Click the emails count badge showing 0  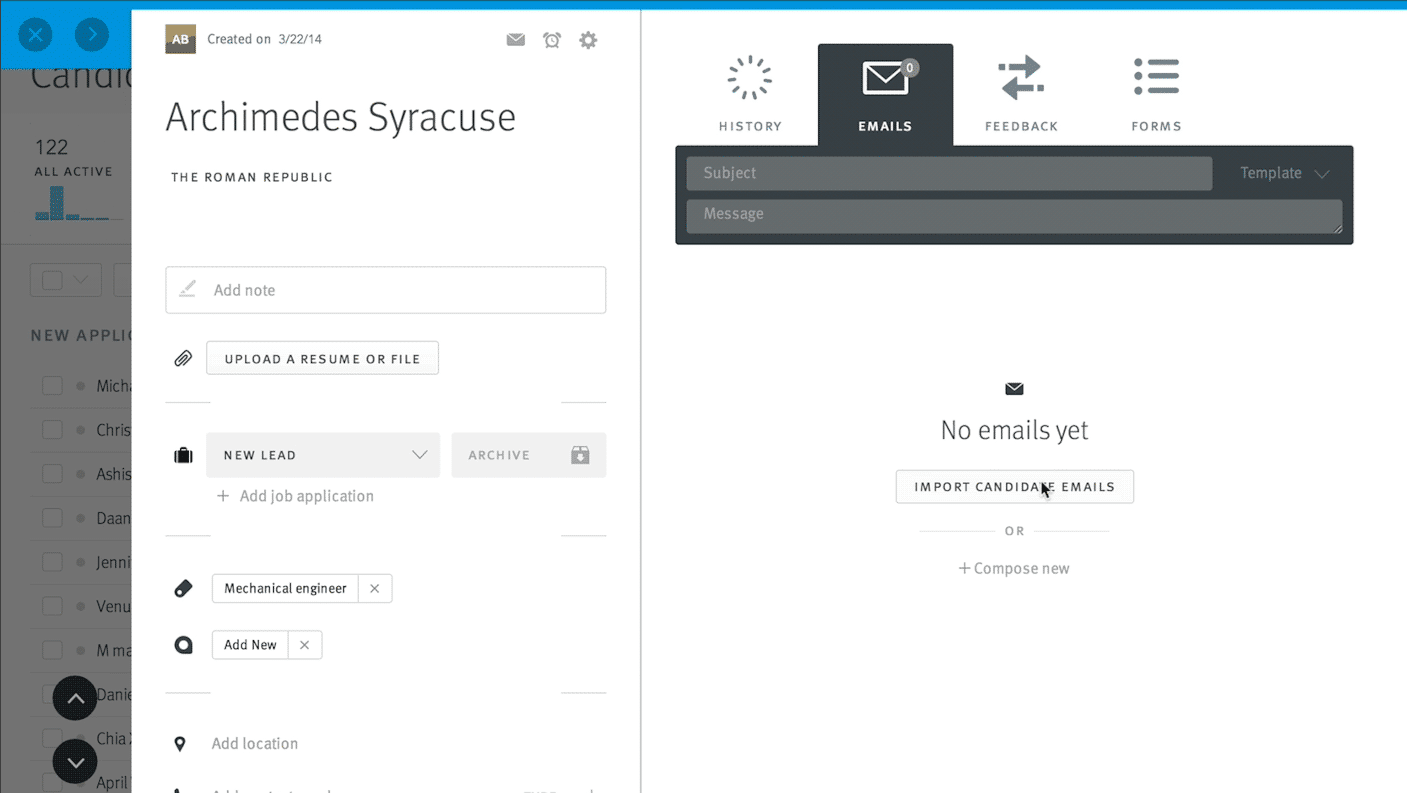(x=909, y=68)
